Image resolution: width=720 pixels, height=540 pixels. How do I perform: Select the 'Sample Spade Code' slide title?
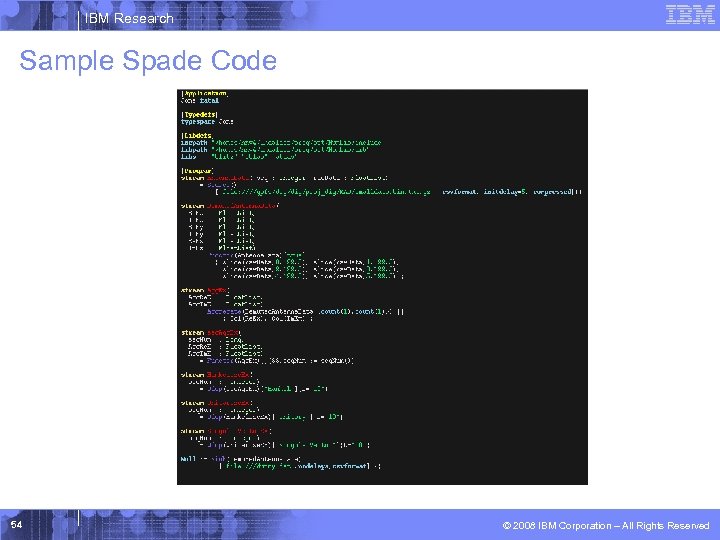click(148, 61)
